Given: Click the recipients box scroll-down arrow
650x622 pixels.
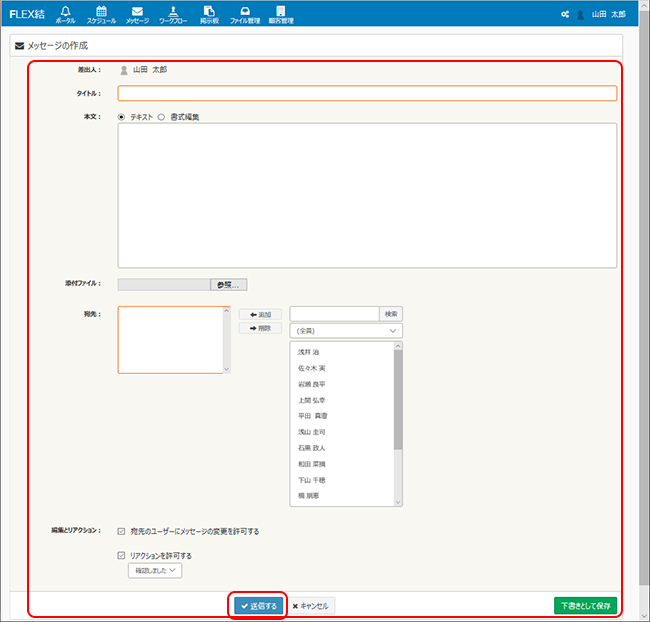Looking at the screenshot, I should point(226,369).
